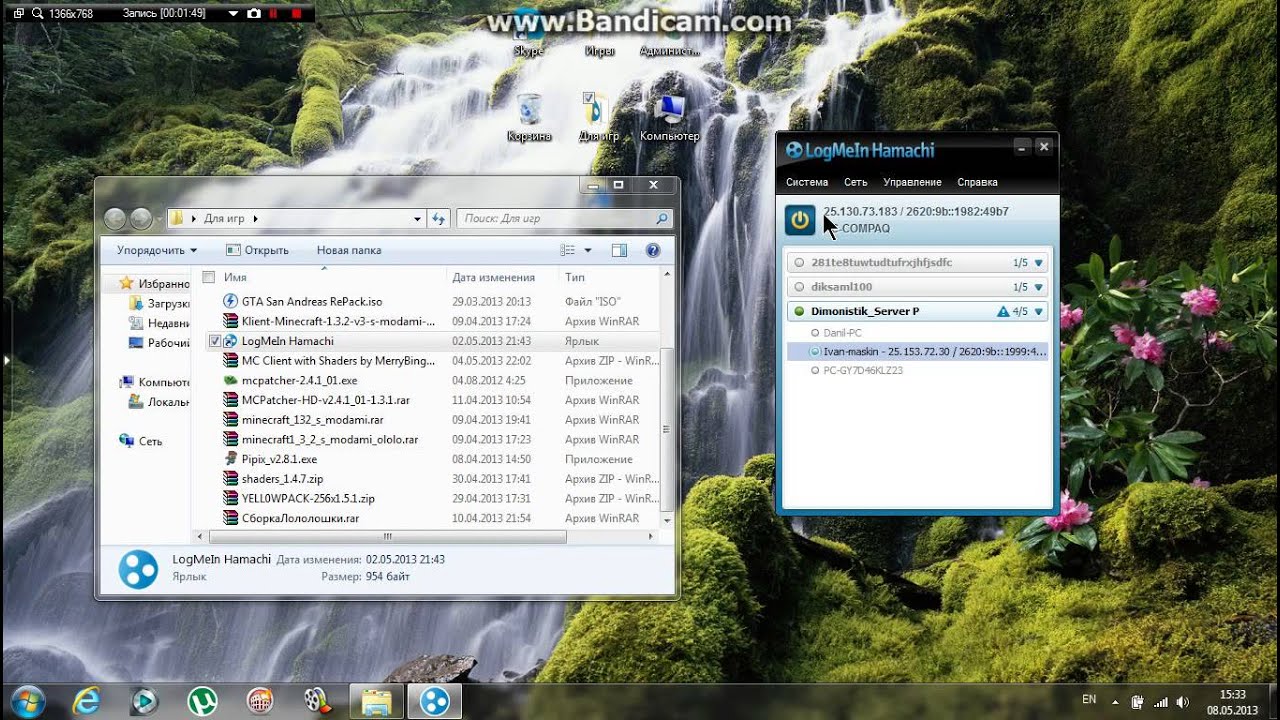This screenshot has width=1280, height=720.
Task: Collapse the Dimonistik_Server P network arrow
Action: [1039, 312]
